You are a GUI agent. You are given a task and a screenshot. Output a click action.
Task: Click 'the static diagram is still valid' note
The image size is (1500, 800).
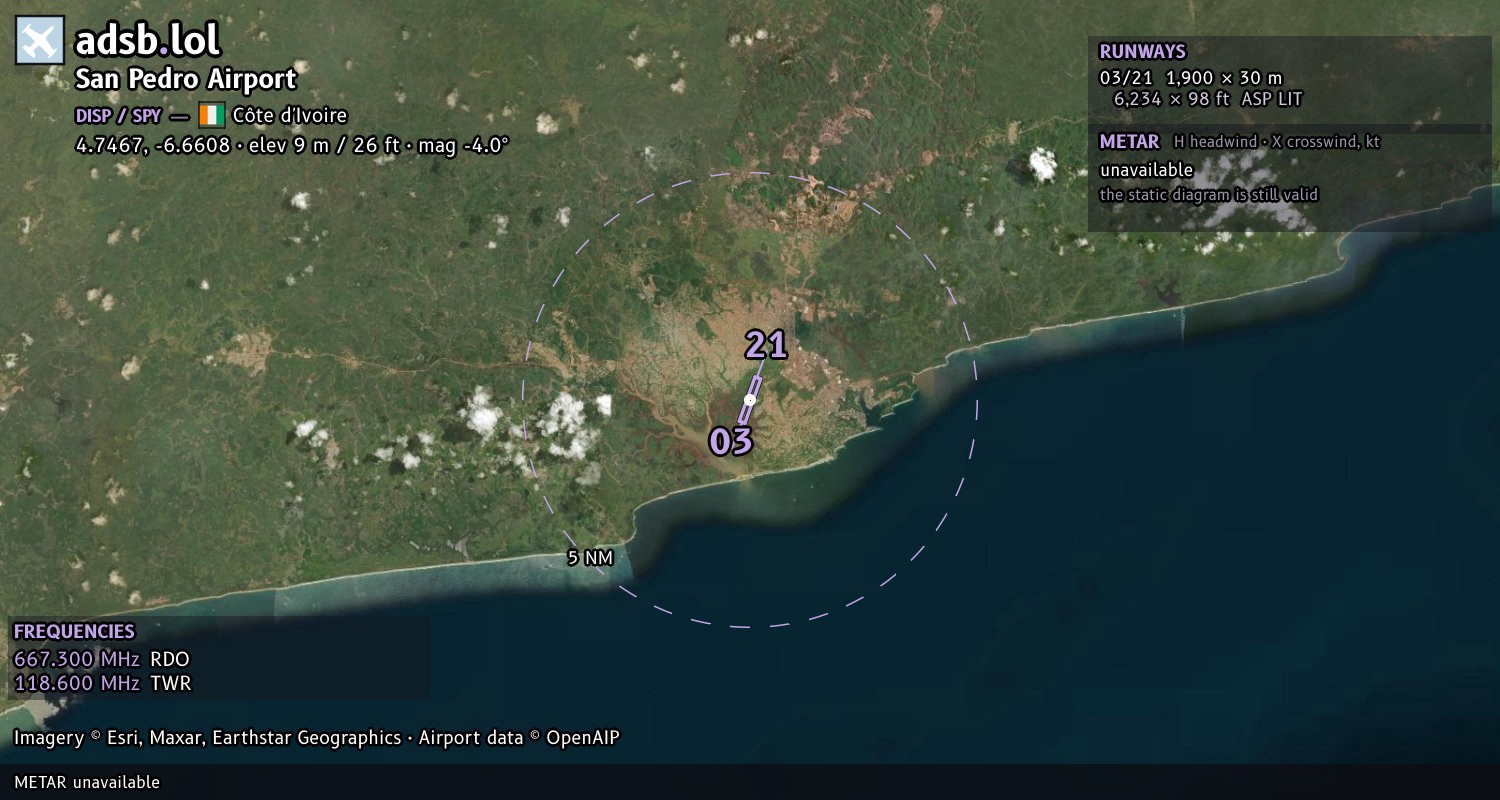pyautogui.click(x=1209, y=195)
